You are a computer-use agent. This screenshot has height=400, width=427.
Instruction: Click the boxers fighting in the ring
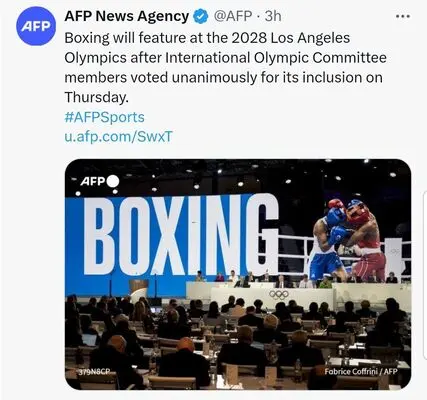coord(349,241)
